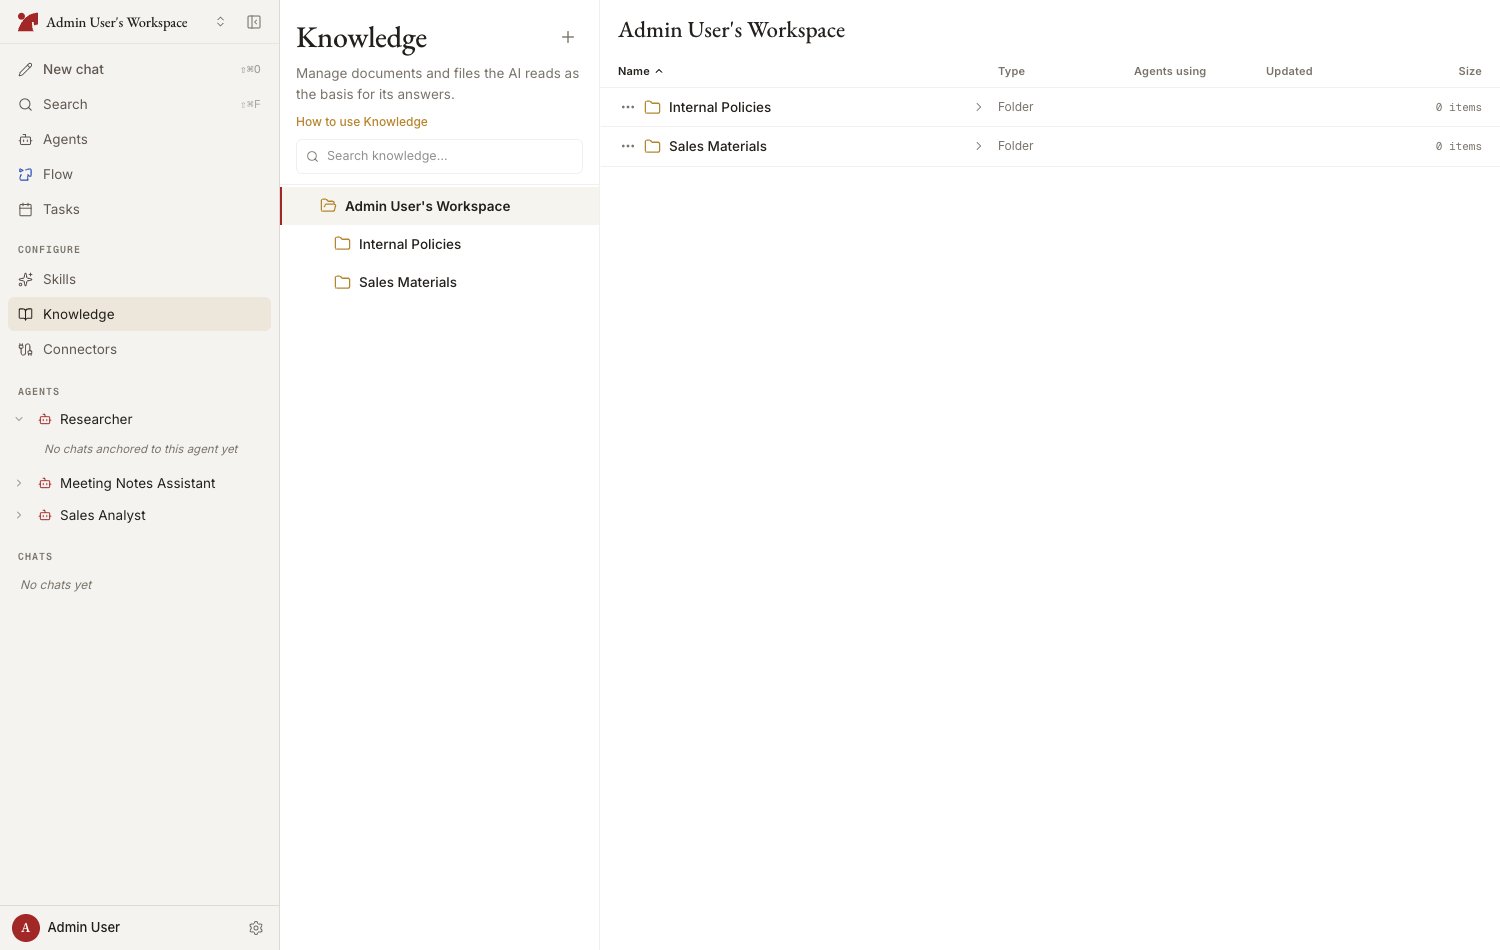The height and width of the screenshot is (950, 1500).
Task: Click the Skills sparkle icon
Action: click(x=26, y=279)
